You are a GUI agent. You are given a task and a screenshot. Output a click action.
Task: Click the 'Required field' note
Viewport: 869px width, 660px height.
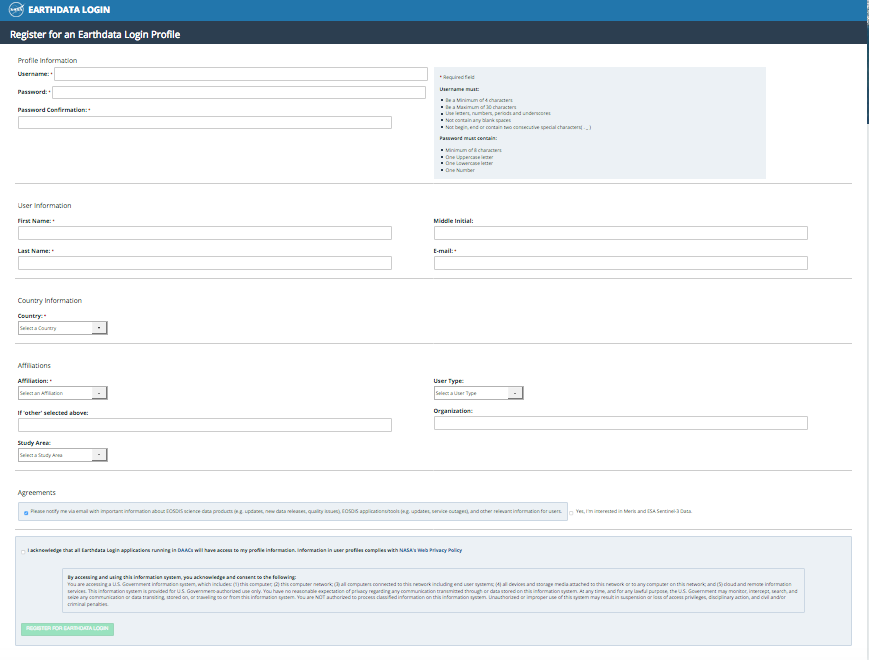457,77
